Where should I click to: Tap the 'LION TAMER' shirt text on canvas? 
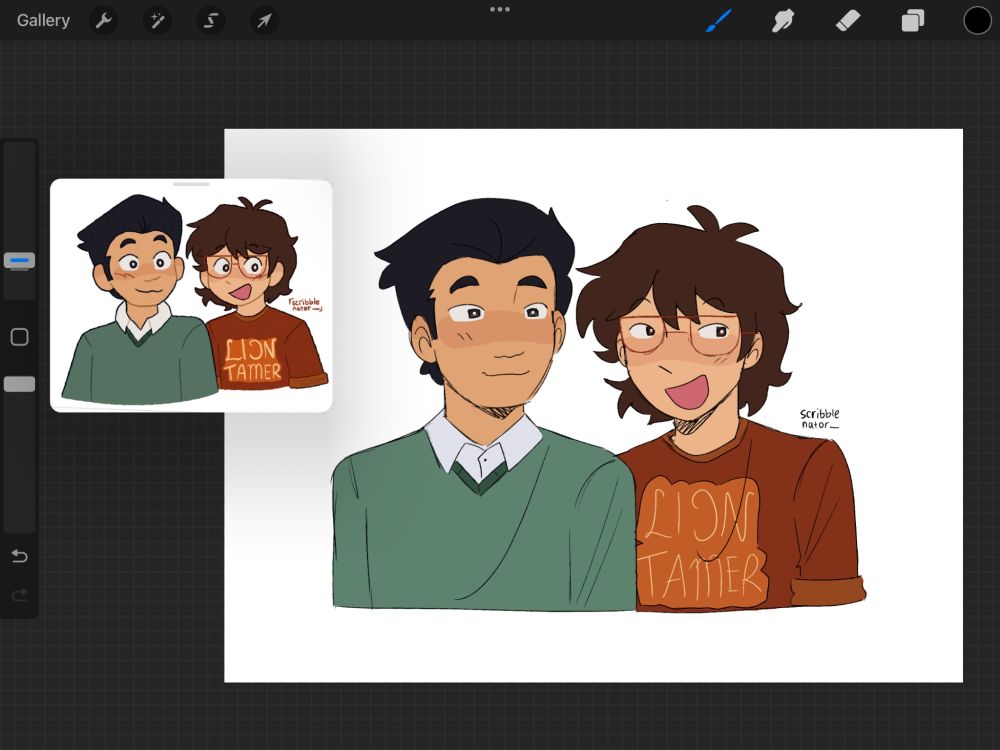point(702,543)
